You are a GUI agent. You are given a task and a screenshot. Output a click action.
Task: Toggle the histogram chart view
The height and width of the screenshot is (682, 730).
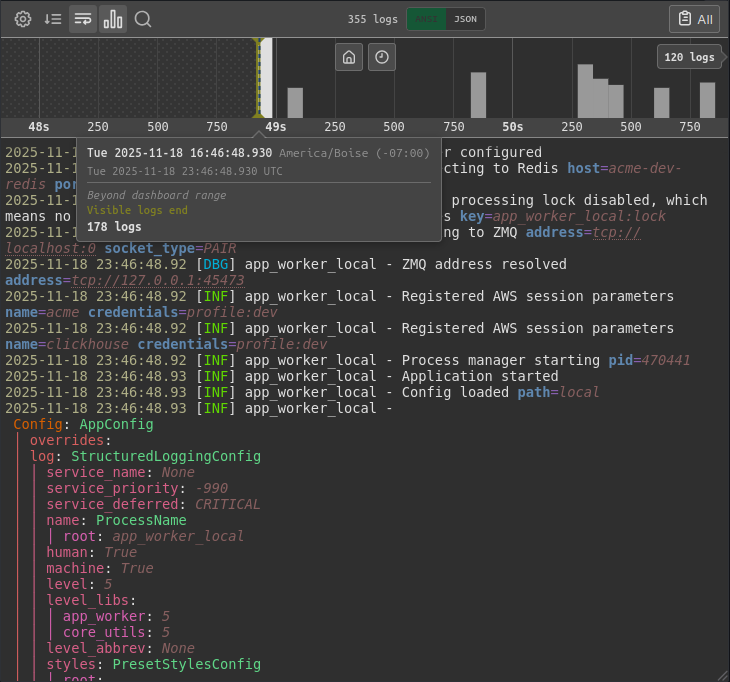113,19
